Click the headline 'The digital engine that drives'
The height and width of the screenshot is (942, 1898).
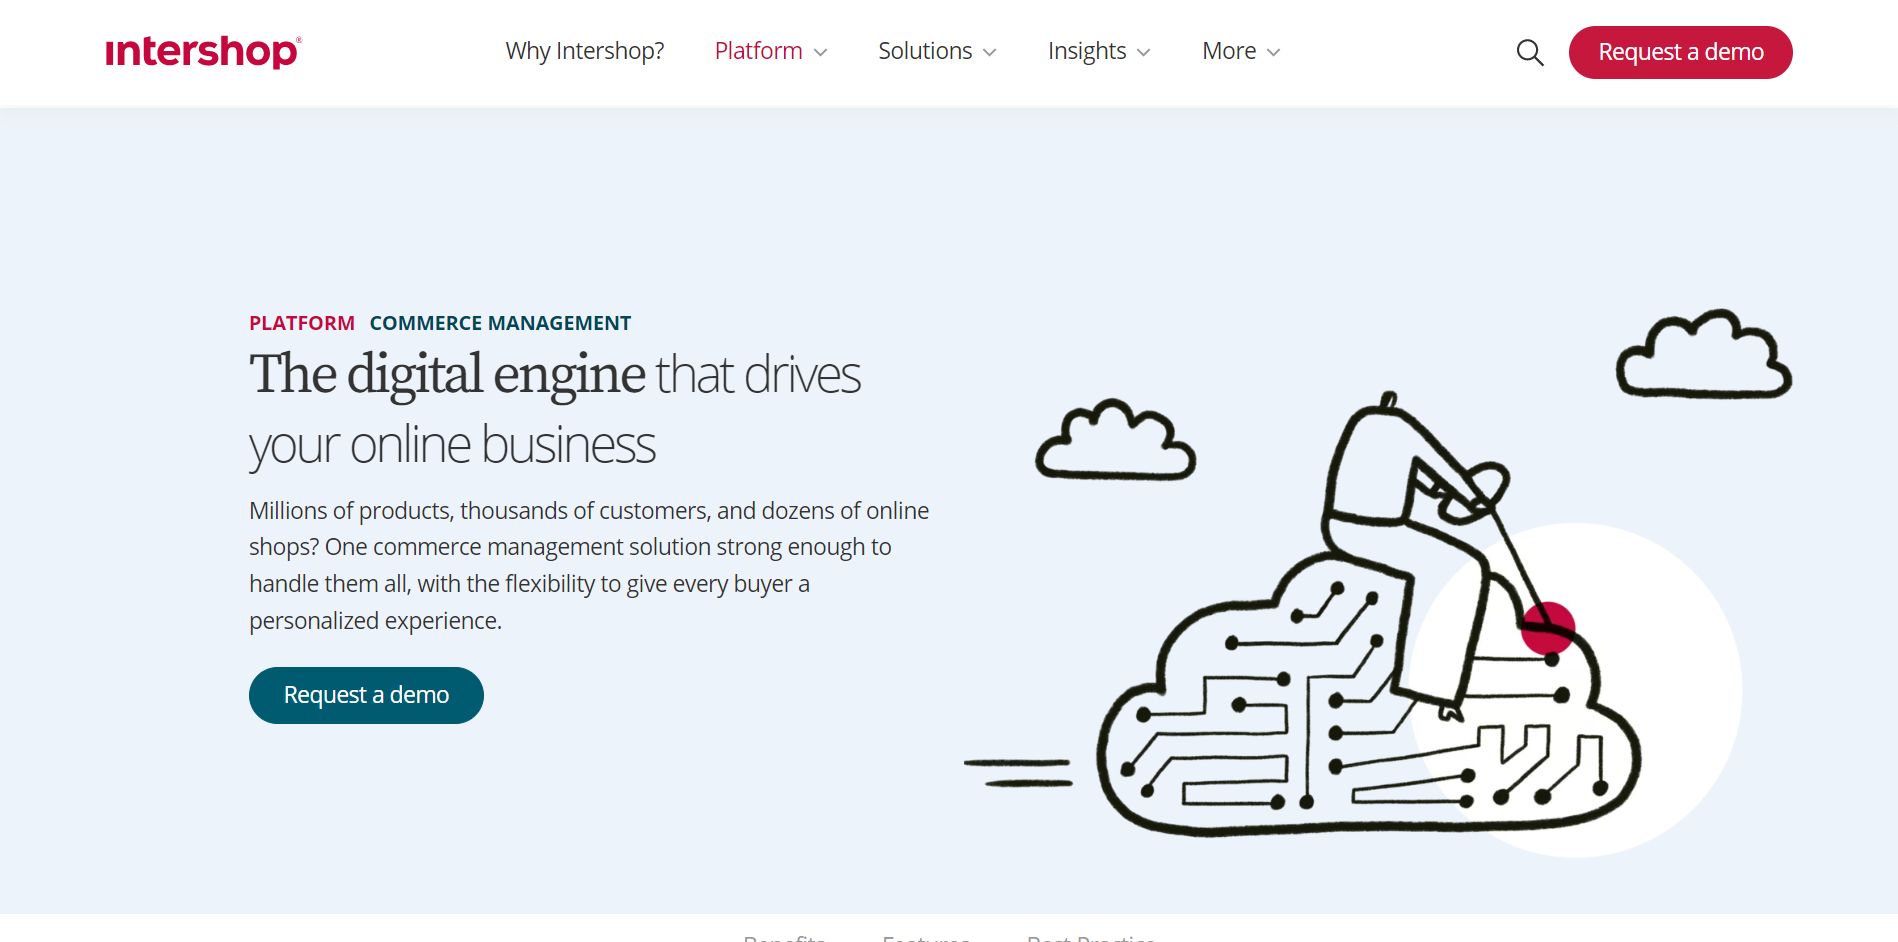click(x=555, y=374)
